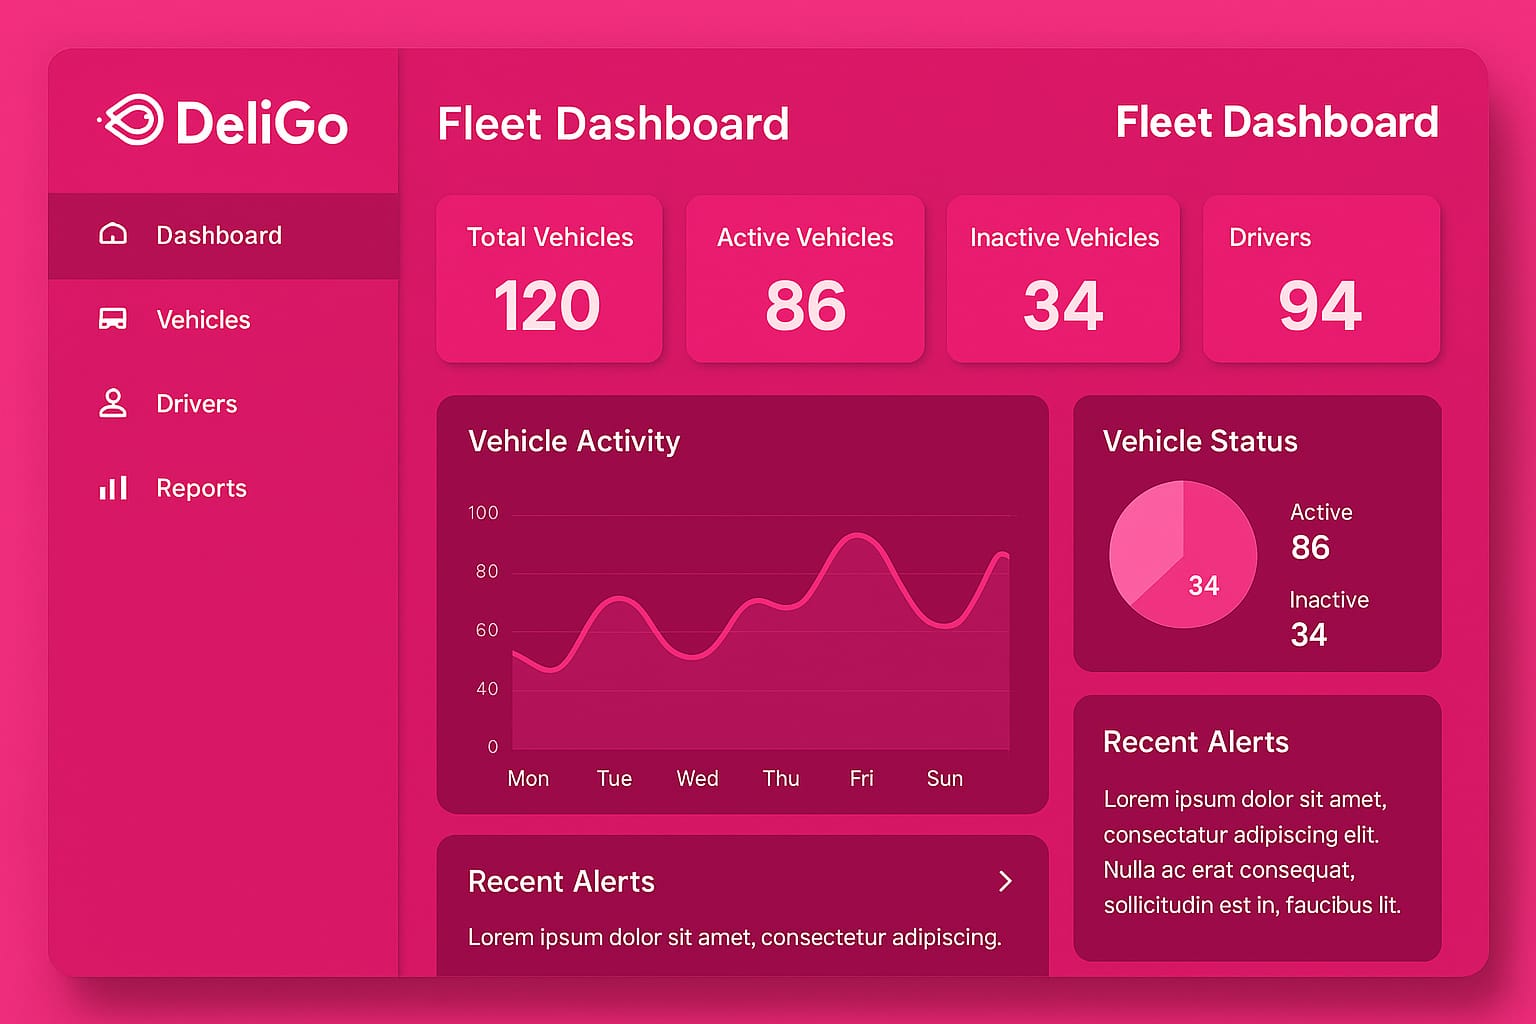Open the Drivers card showing 94
This screenshot has width=1536, height=1024.
pyautogui.click(x=1320, y=280)
